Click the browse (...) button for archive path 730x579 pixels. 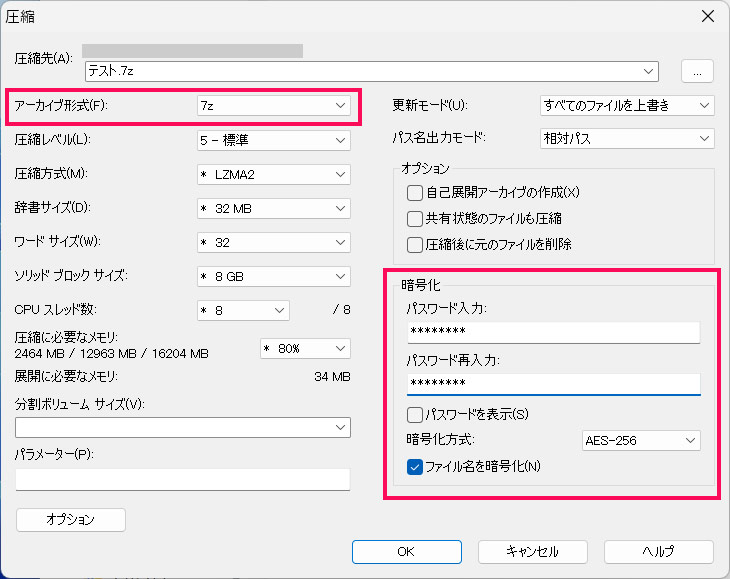[x=696, y=71]
